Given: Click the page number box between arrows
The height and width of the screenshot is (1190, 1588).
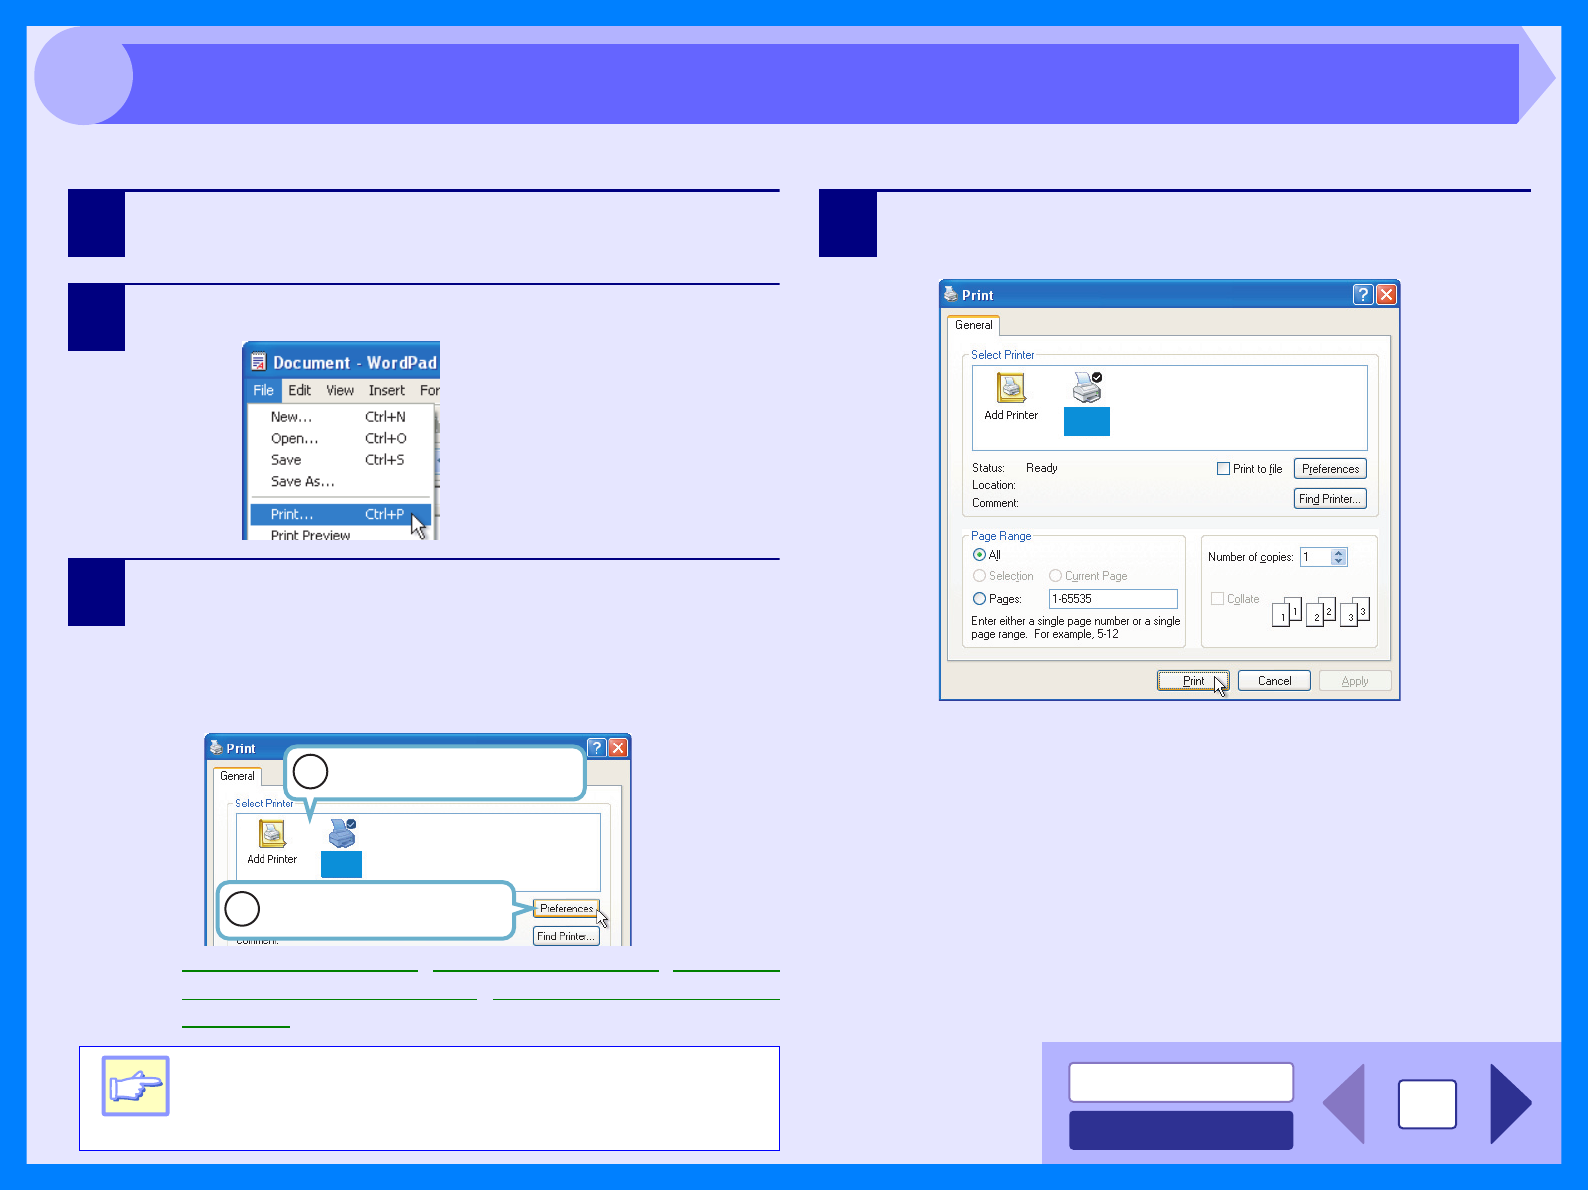Looking at the screenshot, I should click(1427, 1104).
